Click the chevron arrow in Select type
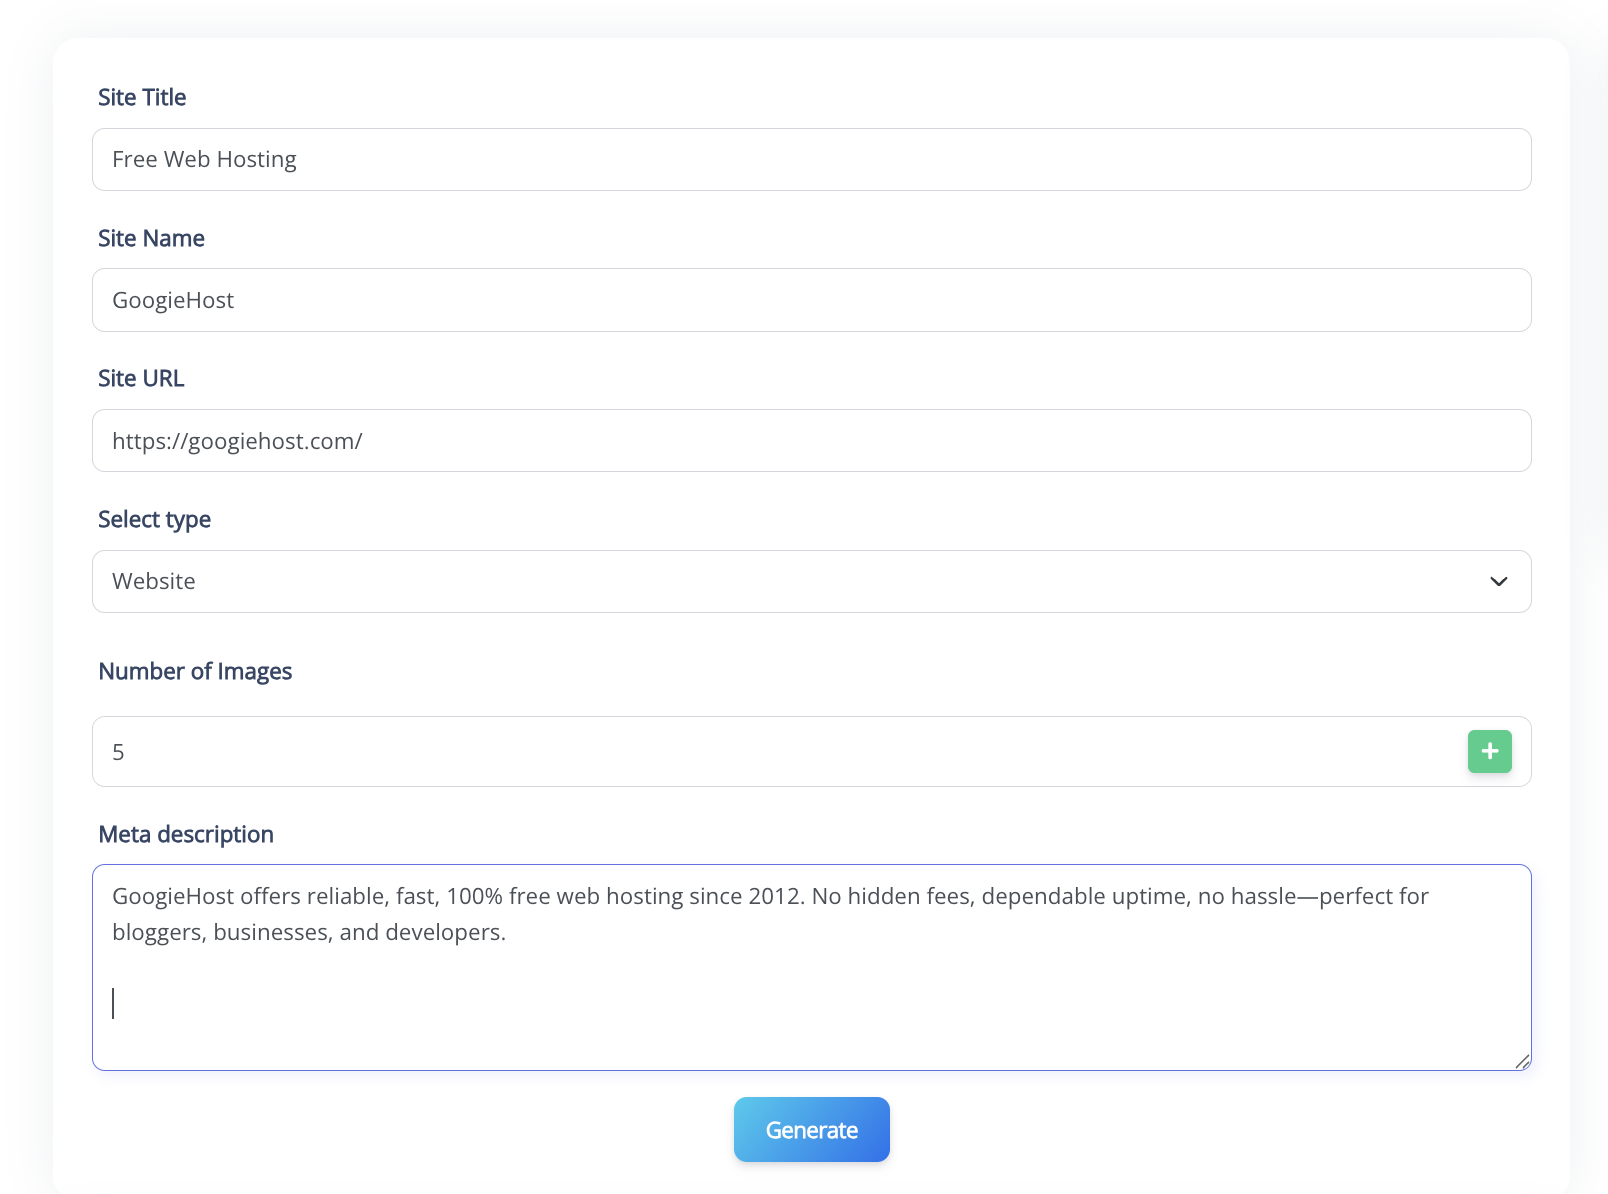This screenshot has height=1194, width=1608. 1498,582
